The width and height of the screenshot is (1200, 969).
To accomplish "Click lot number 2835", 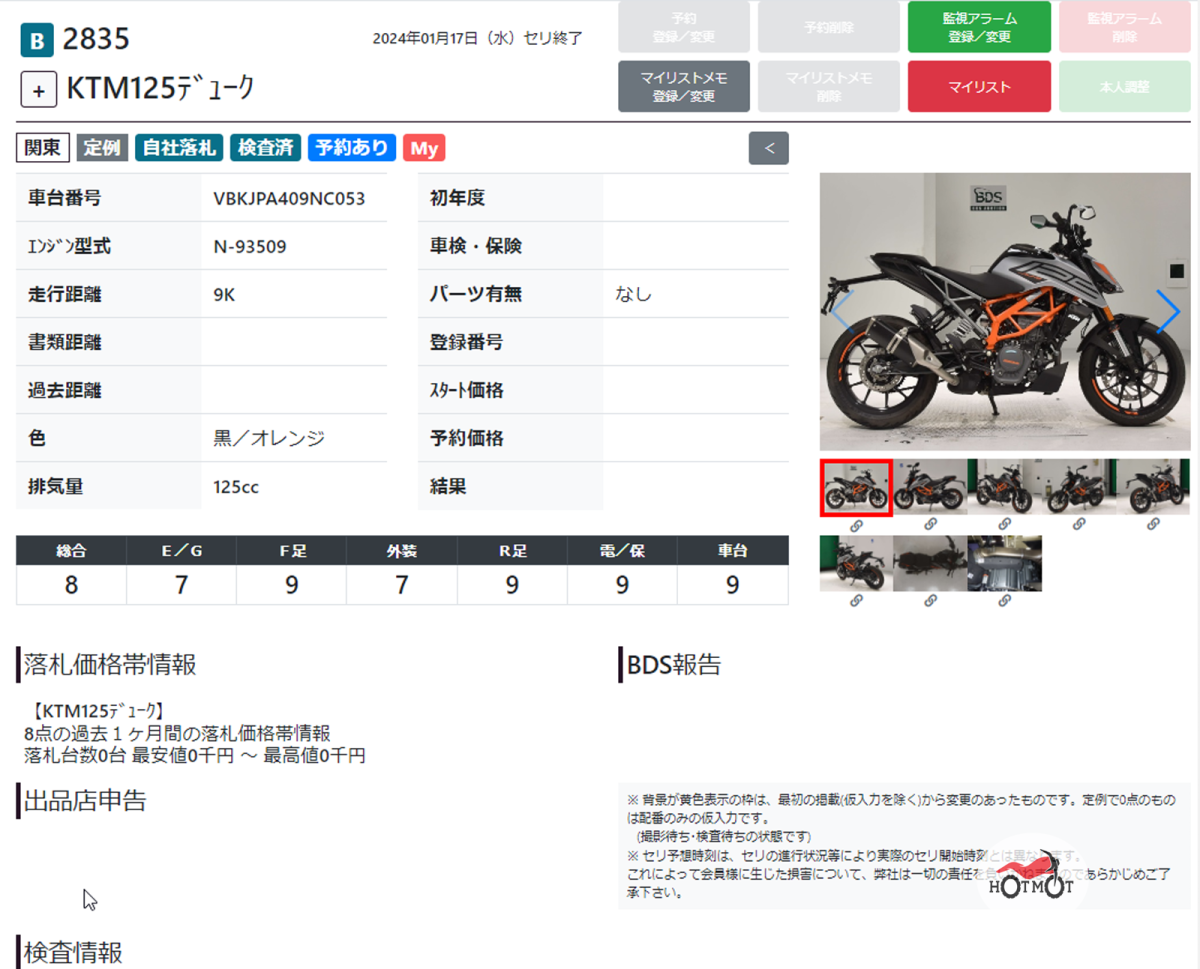I will tap(96, 40).
